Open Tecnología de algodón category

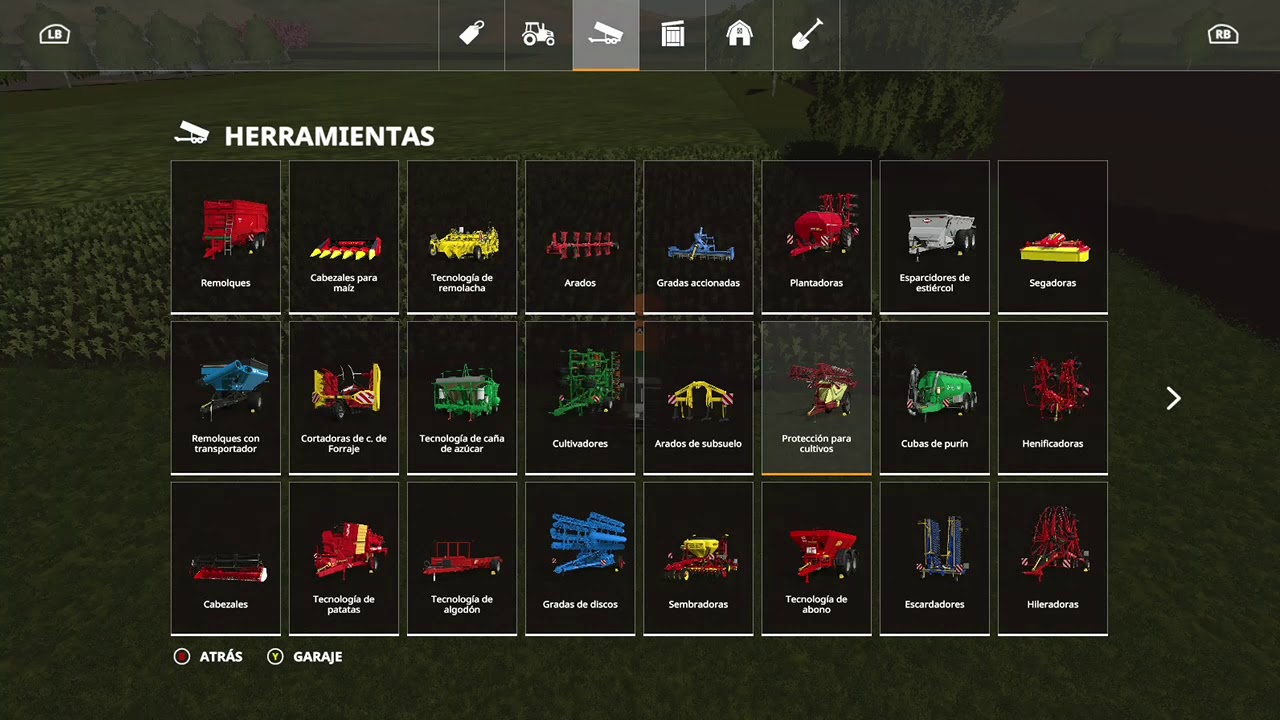462,559
